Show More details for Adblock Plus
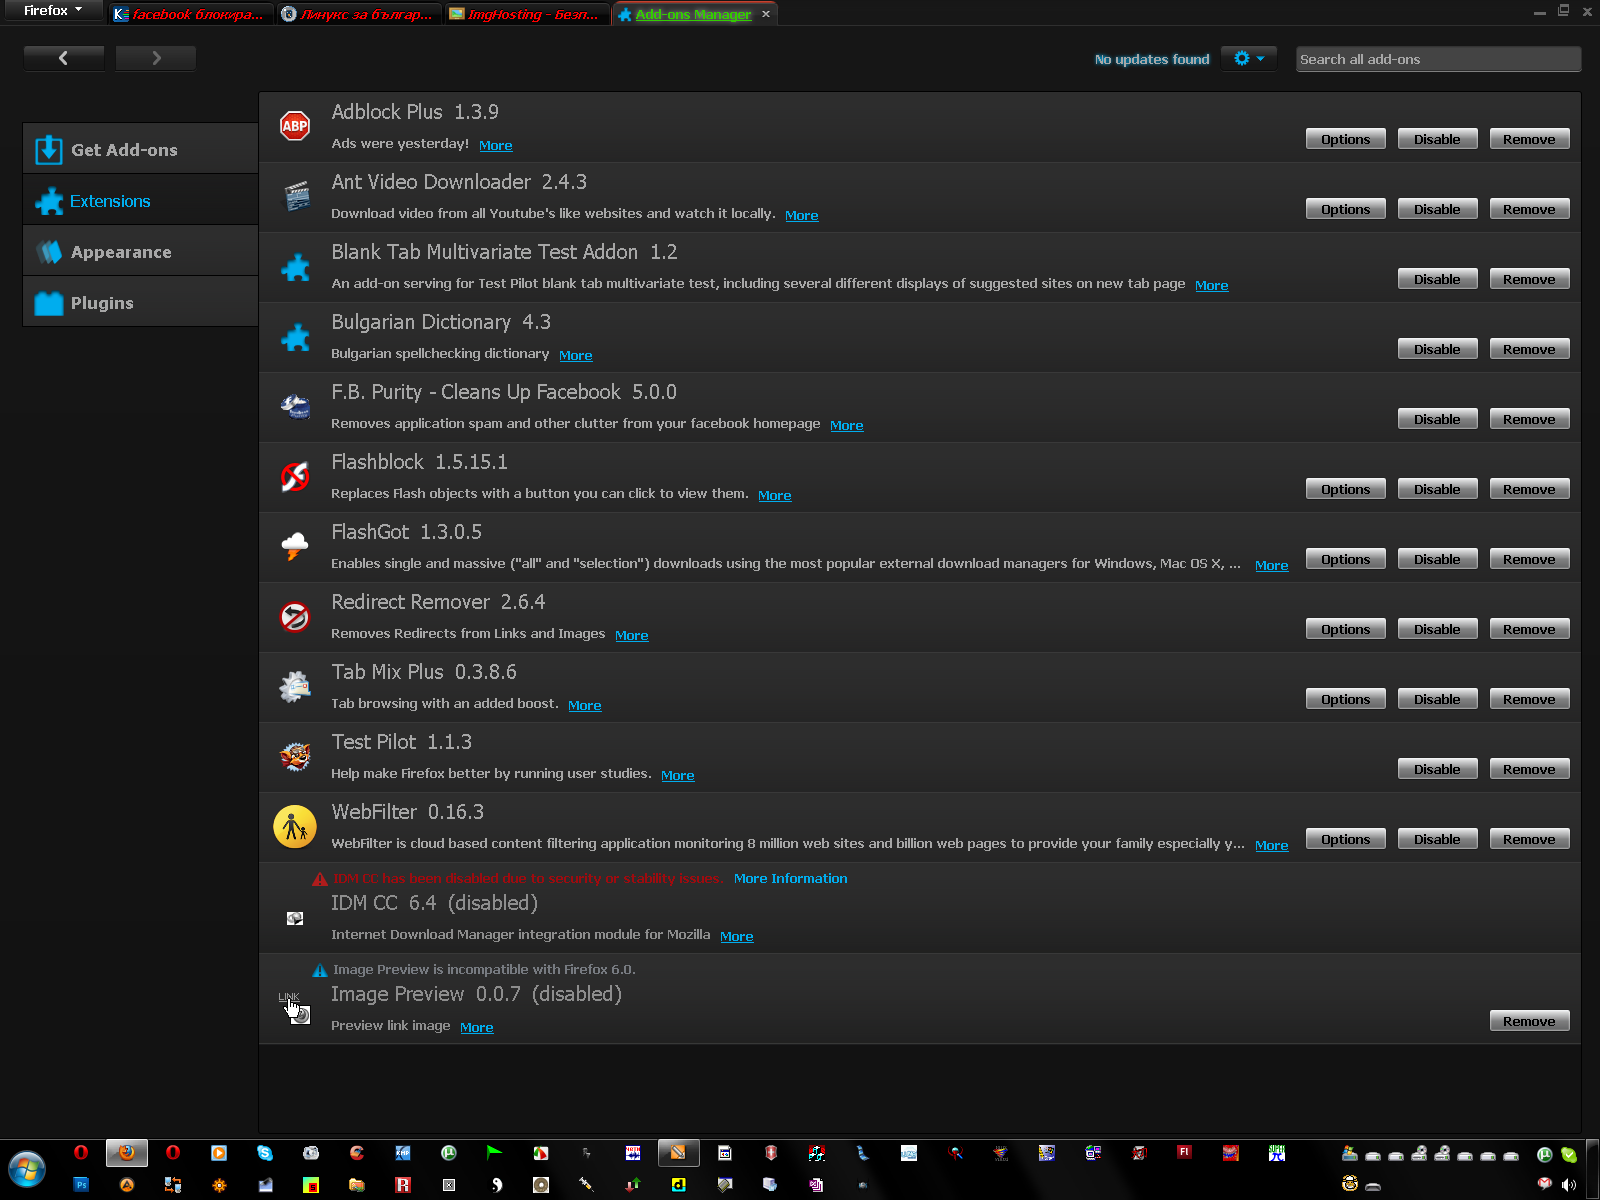The image size is (1600, 1200). click(x=495, y=145)
